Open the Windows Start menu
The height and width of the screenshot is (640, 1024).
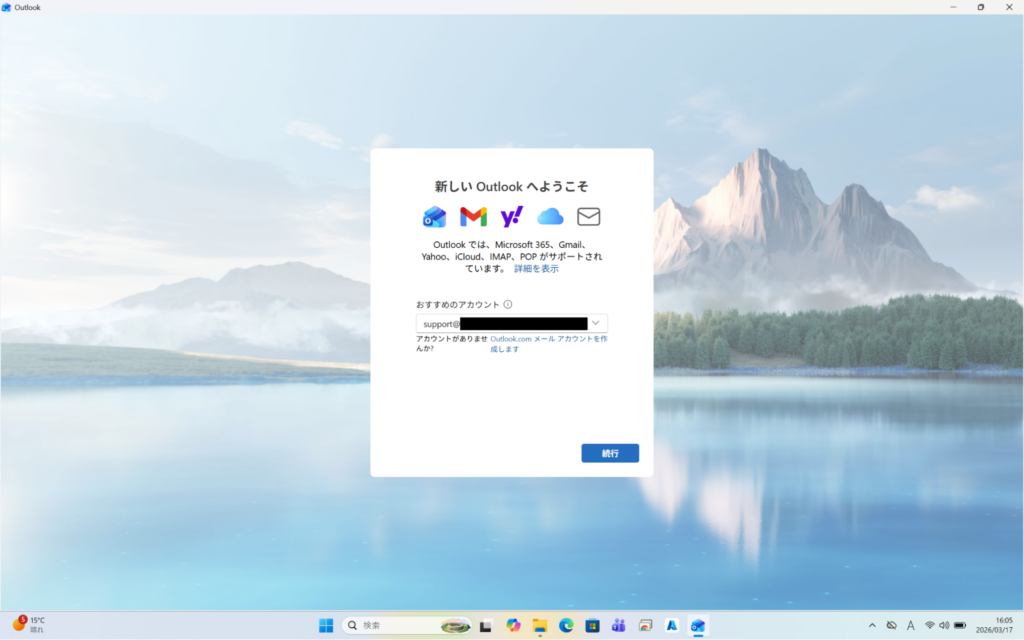coord(326,626)
